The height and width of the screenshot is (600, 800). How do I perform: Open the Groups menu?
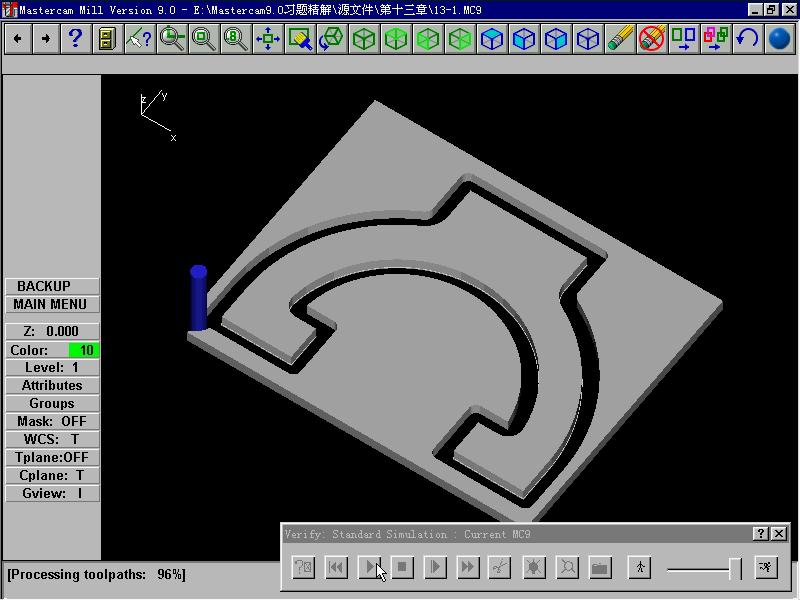(52, 403)
